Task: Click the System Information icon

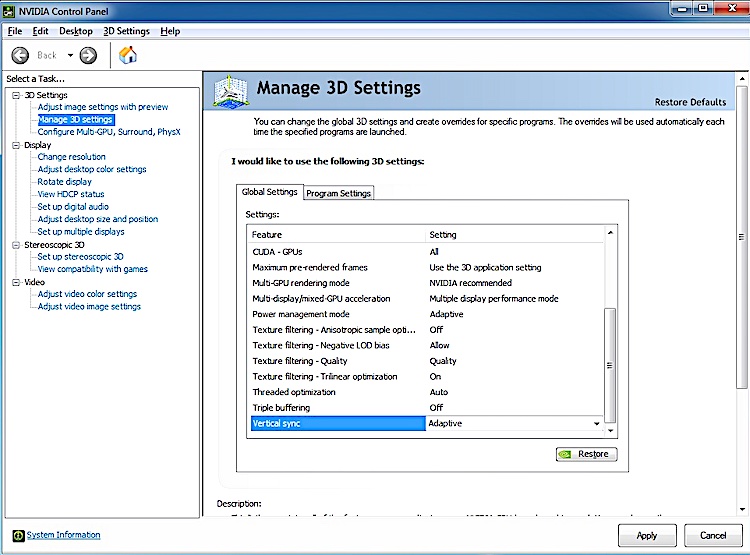Action: tap(18, 535)
